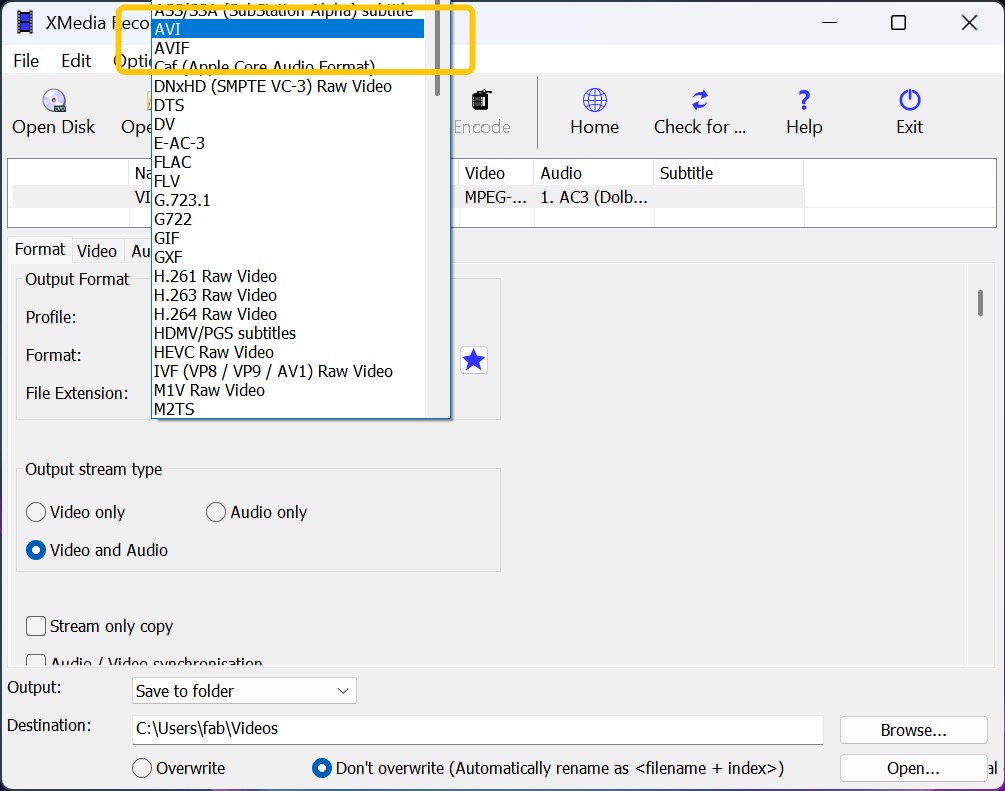The width and height of the screenshot is (1005, 791).
Task: Click the blue star favorites icon
Action: pos(473,360)
